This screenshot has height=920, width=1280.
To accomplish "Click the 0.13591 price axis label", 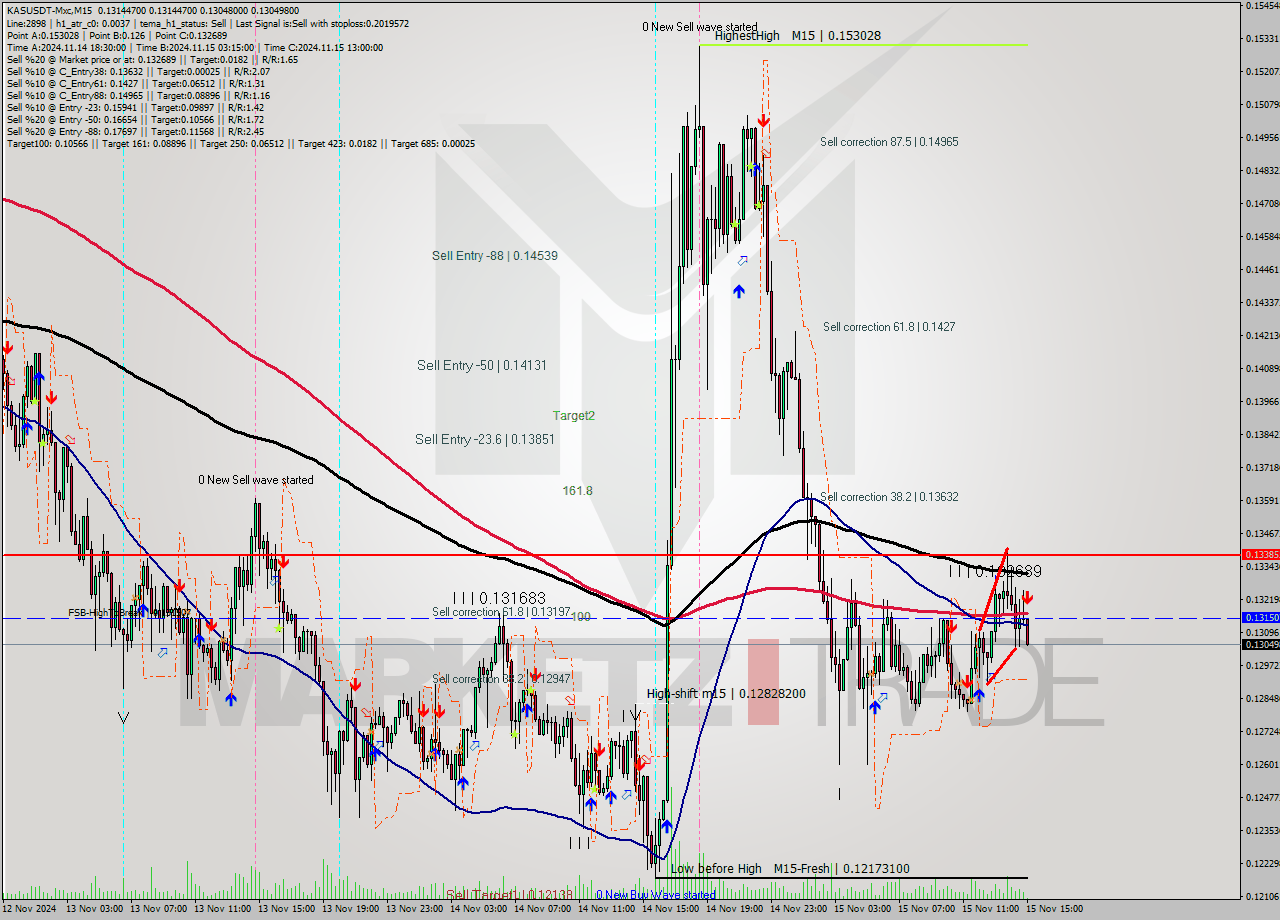I will point(1262,501).
